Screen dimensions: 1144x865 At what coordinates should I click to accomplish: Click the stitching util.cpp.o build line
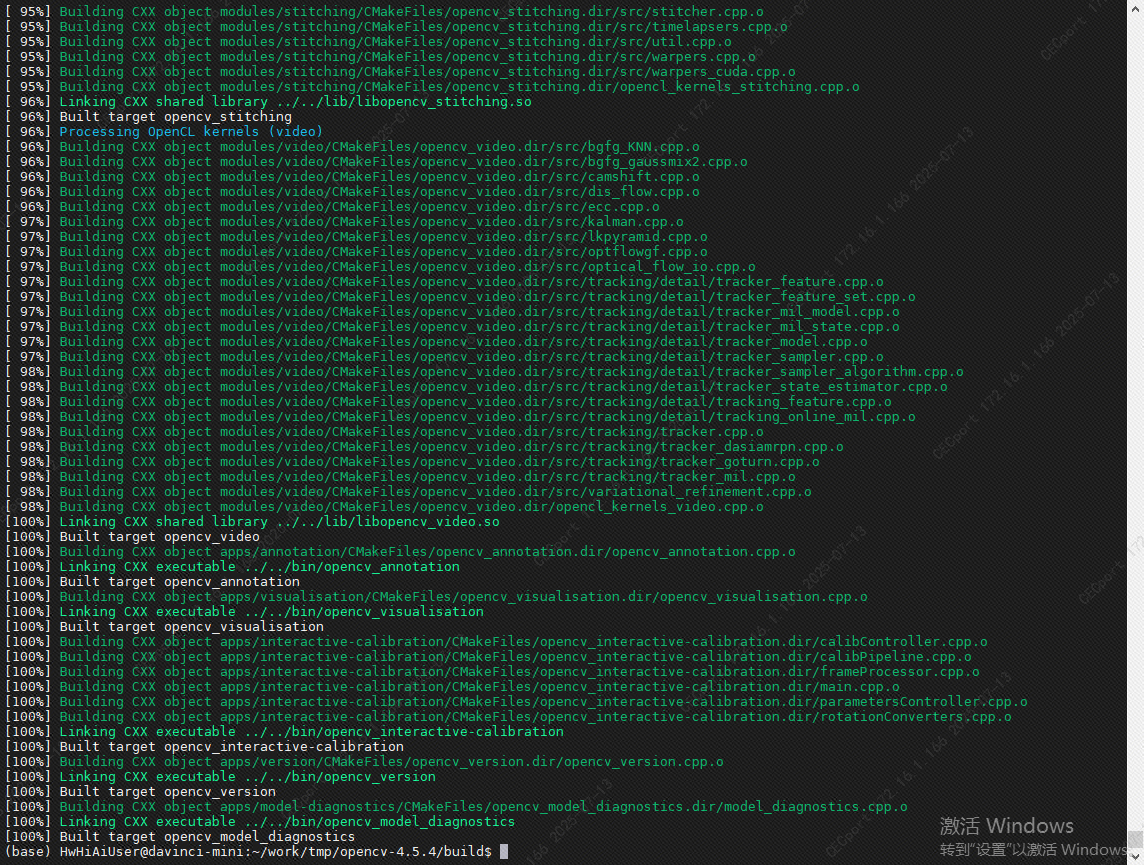coord(368,42)
